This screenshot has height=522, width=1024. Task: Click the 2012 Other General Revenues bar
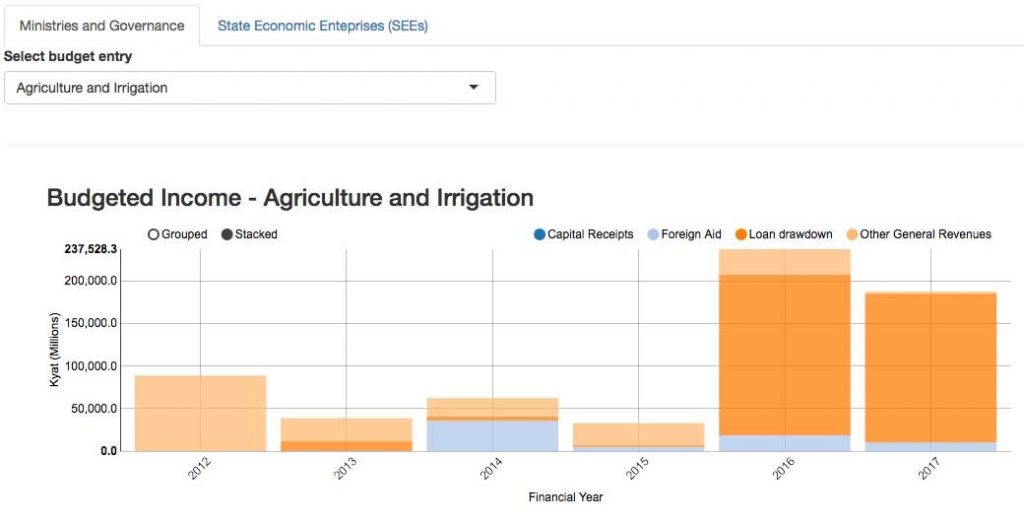[x=200, y=413]
